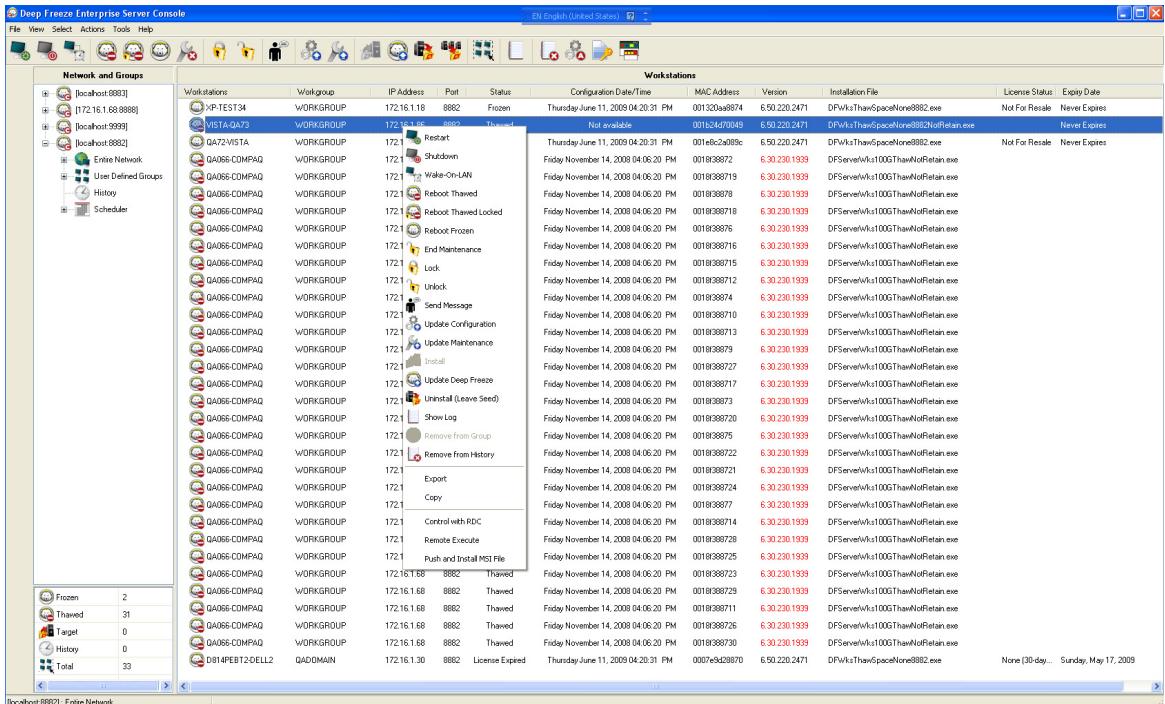The height and width of the screenshot is (704, 1165).
Task: Choose Export in the context menu
Action: (464, 478)
